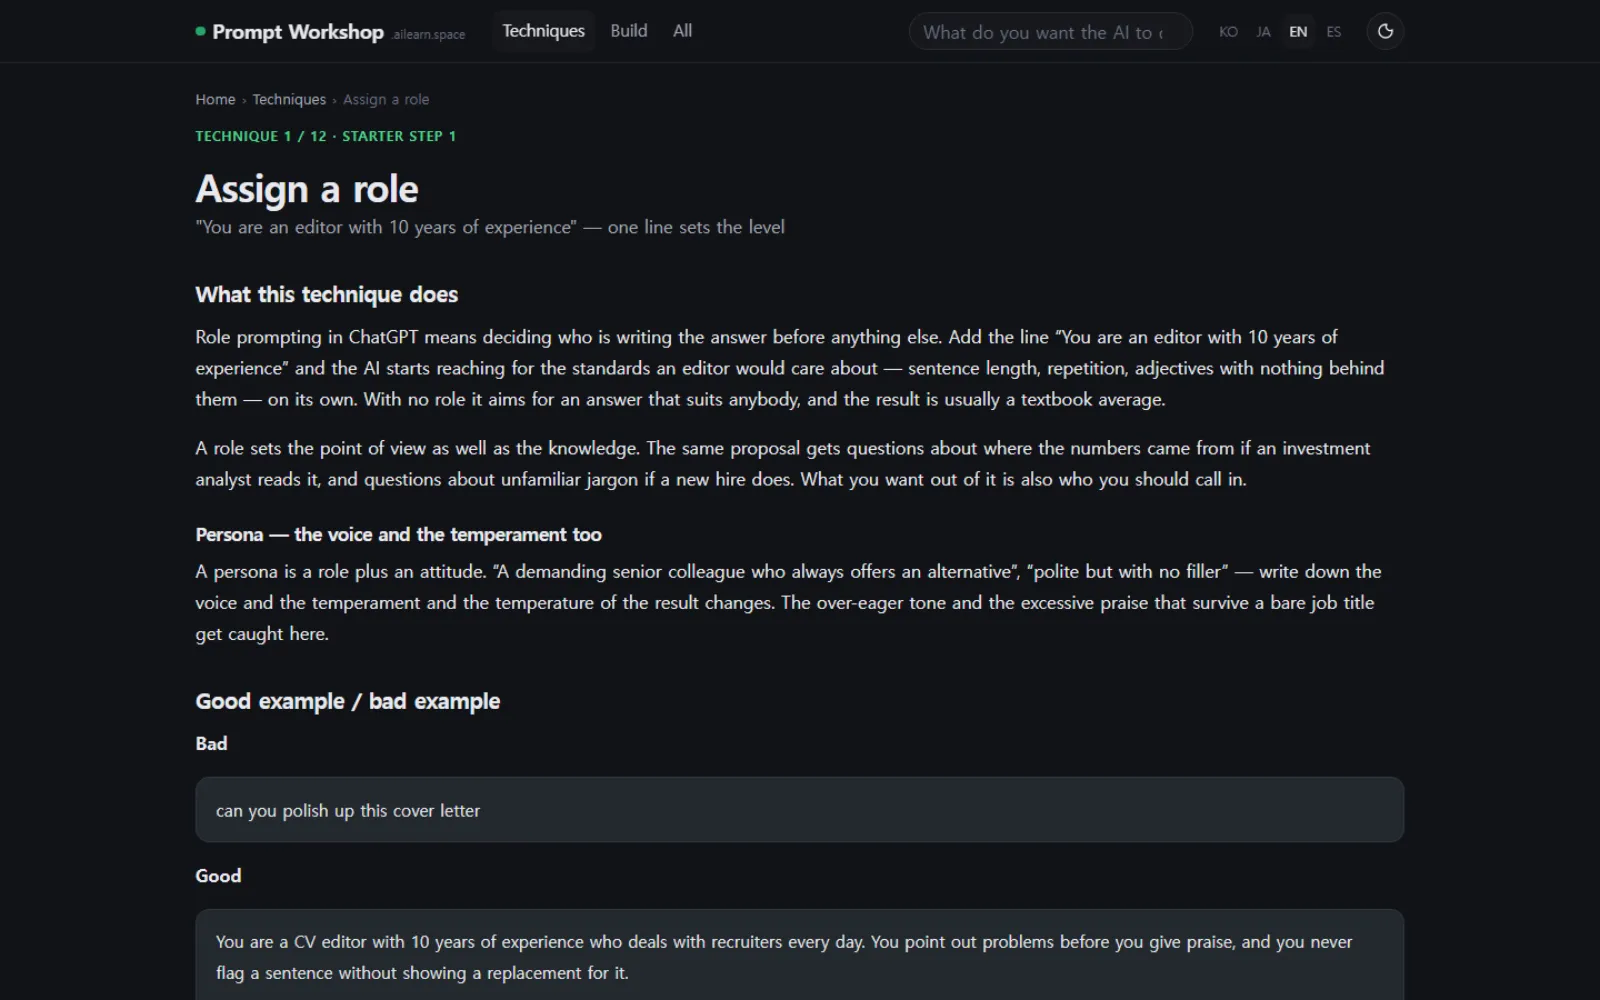Viewport: 1600px width, 1000px height.
Task: Open Techniques in the breadcrumb trail
Action: 289,99
